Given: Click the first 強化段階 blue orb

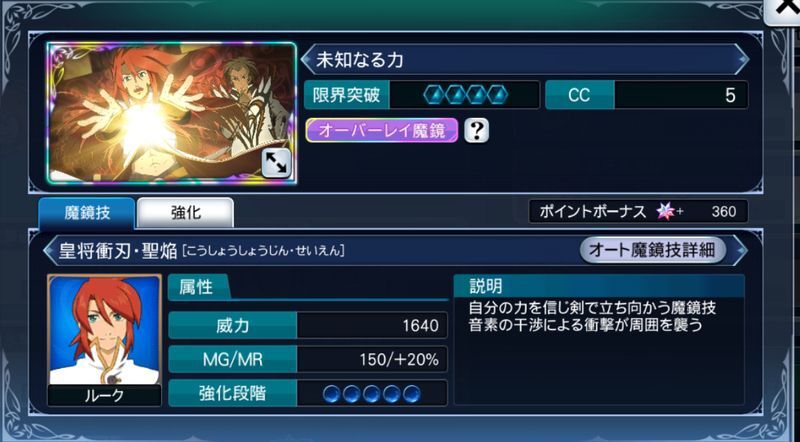Looking at the screenshot, I should point(332,394).
